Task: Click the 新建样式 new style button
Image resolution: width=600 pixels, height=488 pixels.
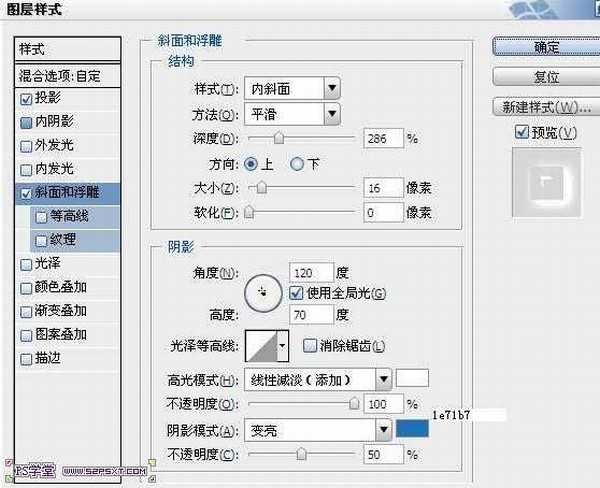Action: coord(546,107)
